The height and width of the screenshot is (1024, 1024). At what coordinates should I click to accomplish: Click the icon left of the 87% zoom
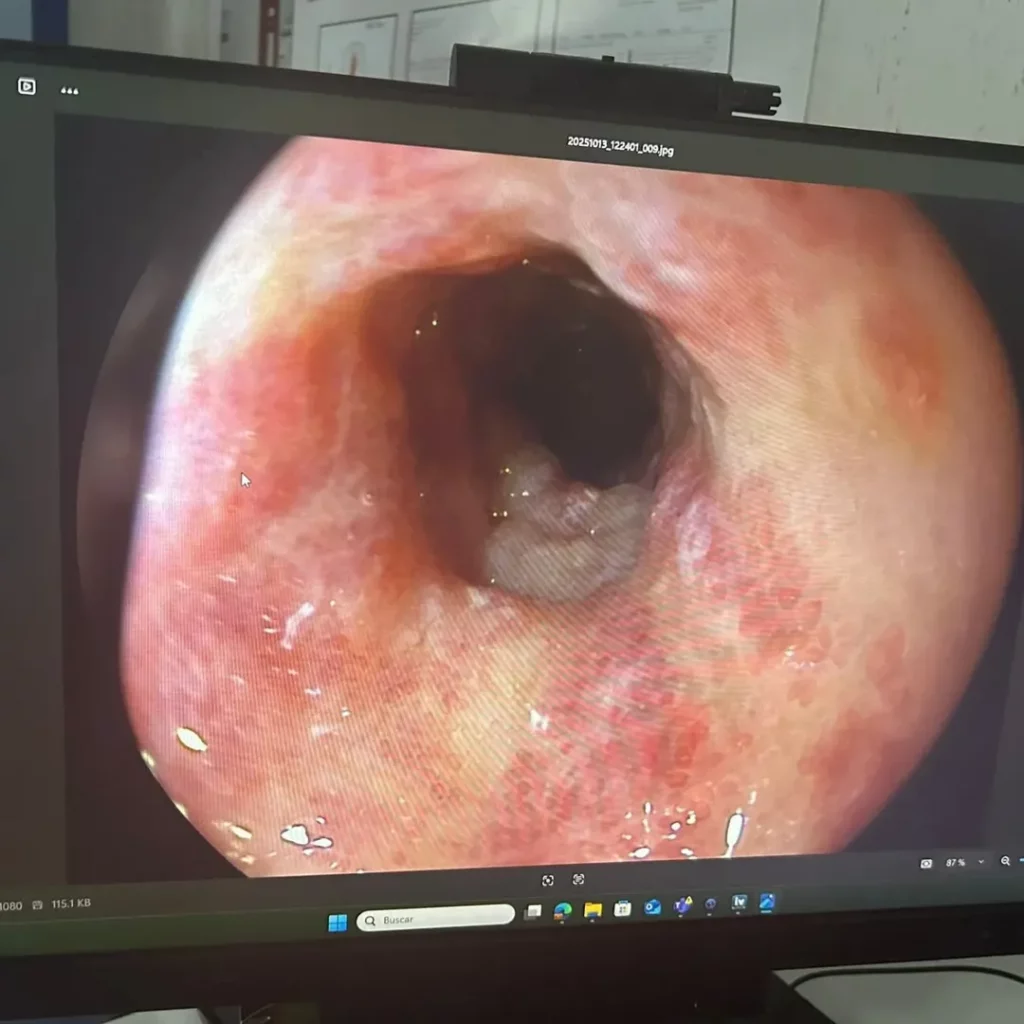[926, 862]
